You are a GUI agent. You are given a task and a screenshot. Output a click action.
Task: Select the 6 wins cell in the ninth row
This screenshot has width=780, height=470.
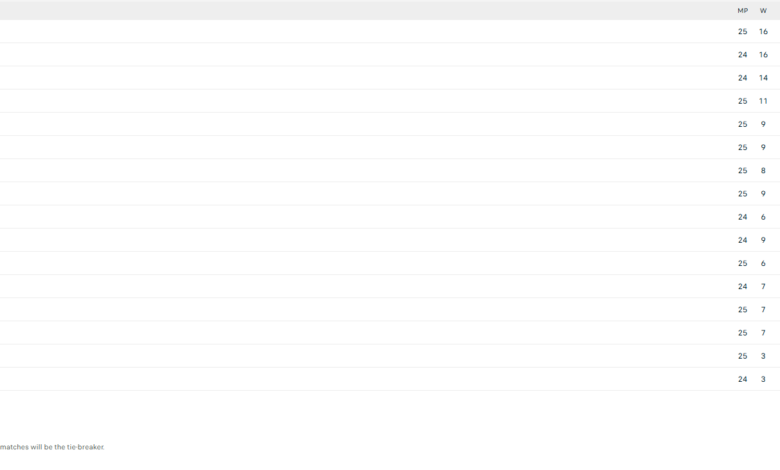coord(763,217)
